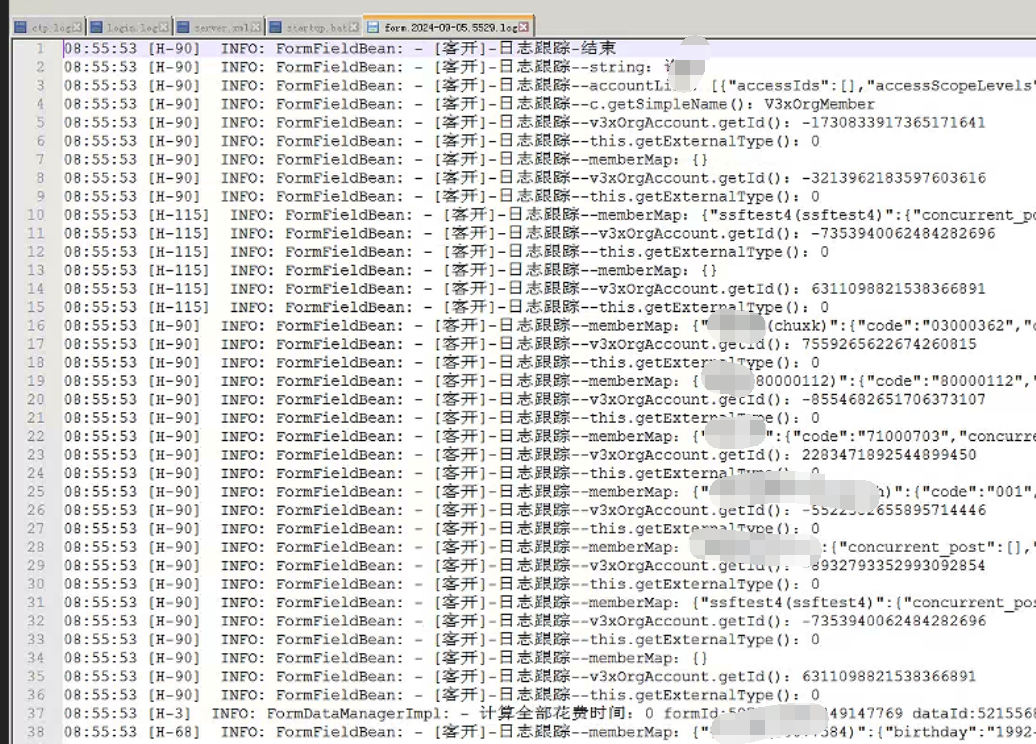The height and width of the screenshot is (744, 1036).
Task: Close the startup.bat tab
Action: pyautogui.click(x=353, y=27)
